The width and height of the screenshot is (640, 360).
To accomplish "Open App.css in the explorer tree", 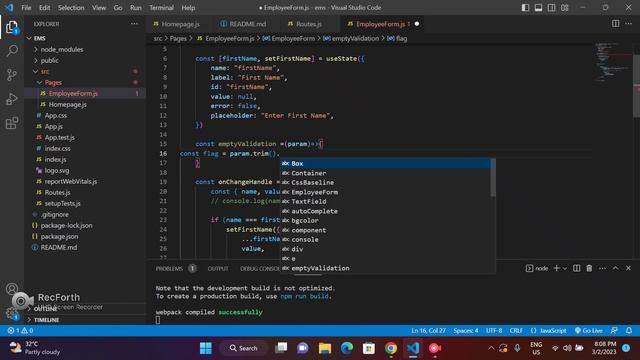I will pos(56,116).
